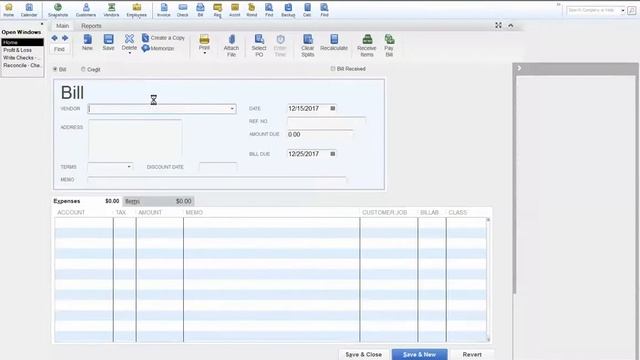Open Snapshots from the icon bar
The height and width of the screenshot is (360, 640).
[58, 10]
